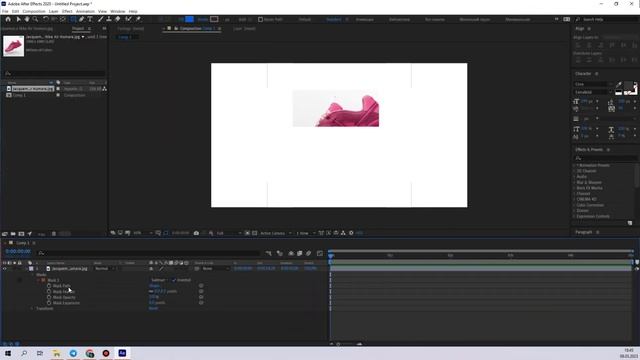Click the Motion Blur enable icon in timeline
This screenshot has height=360, width=640.
click(x=309, y=253)
